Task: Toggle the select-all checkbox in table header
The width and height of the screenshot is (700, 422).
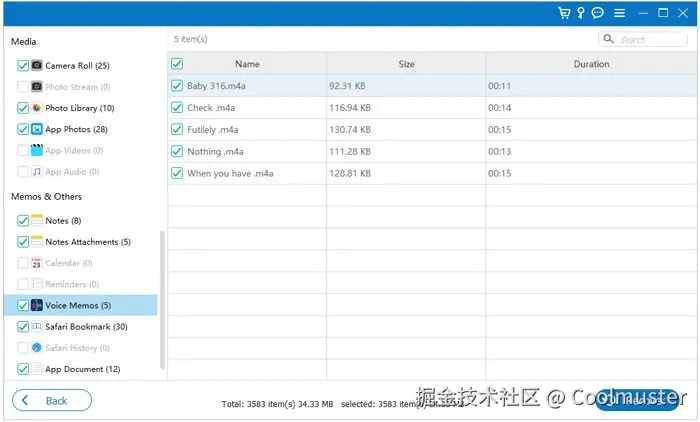Action: [x=177, y=64]
